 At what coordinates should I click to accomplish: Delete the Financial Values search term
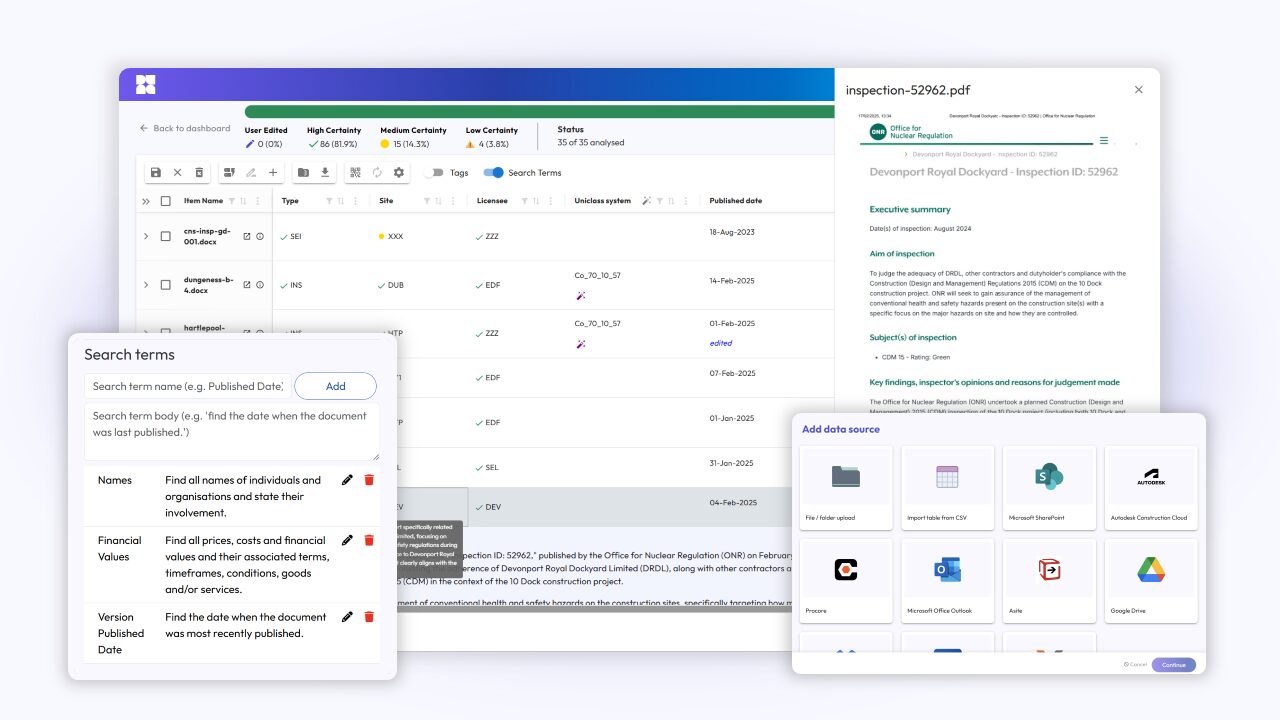click(369, 540)
